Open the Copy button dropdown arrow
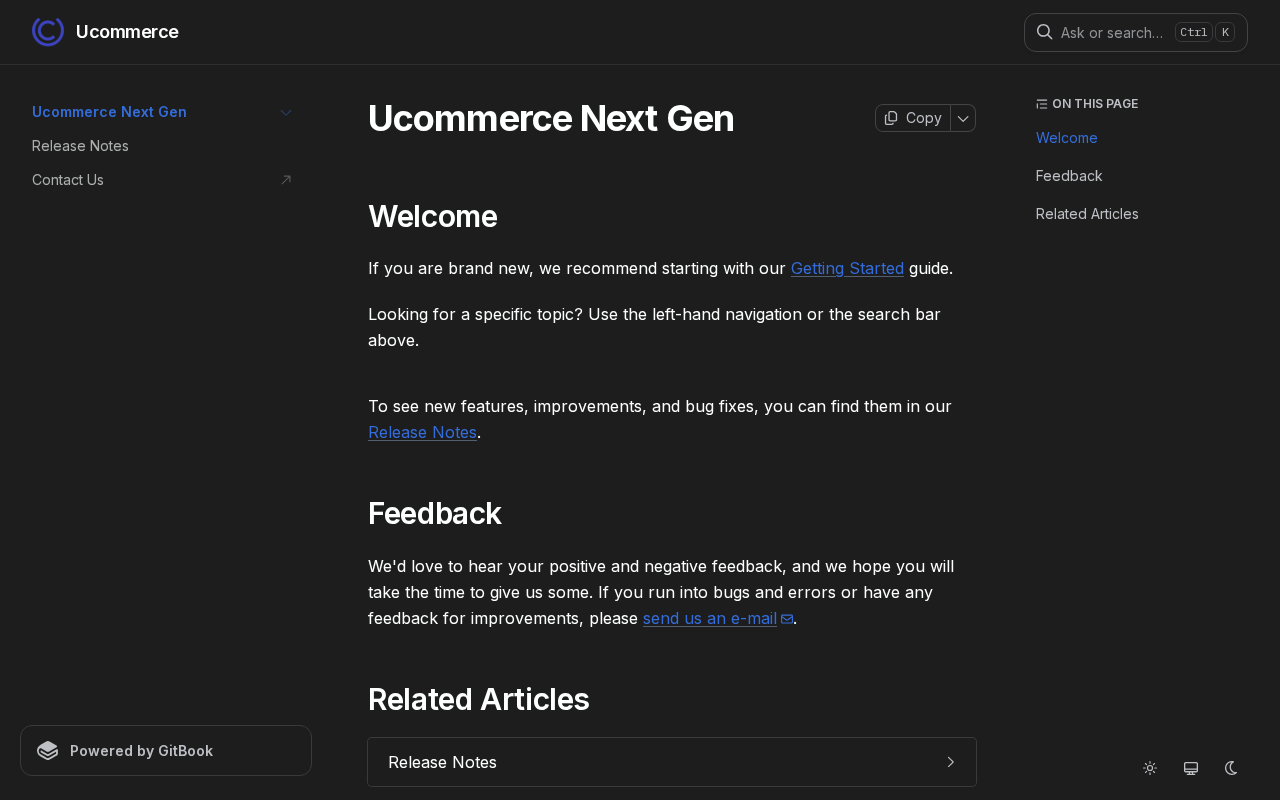1280x800 pixels. pos(963,118)
